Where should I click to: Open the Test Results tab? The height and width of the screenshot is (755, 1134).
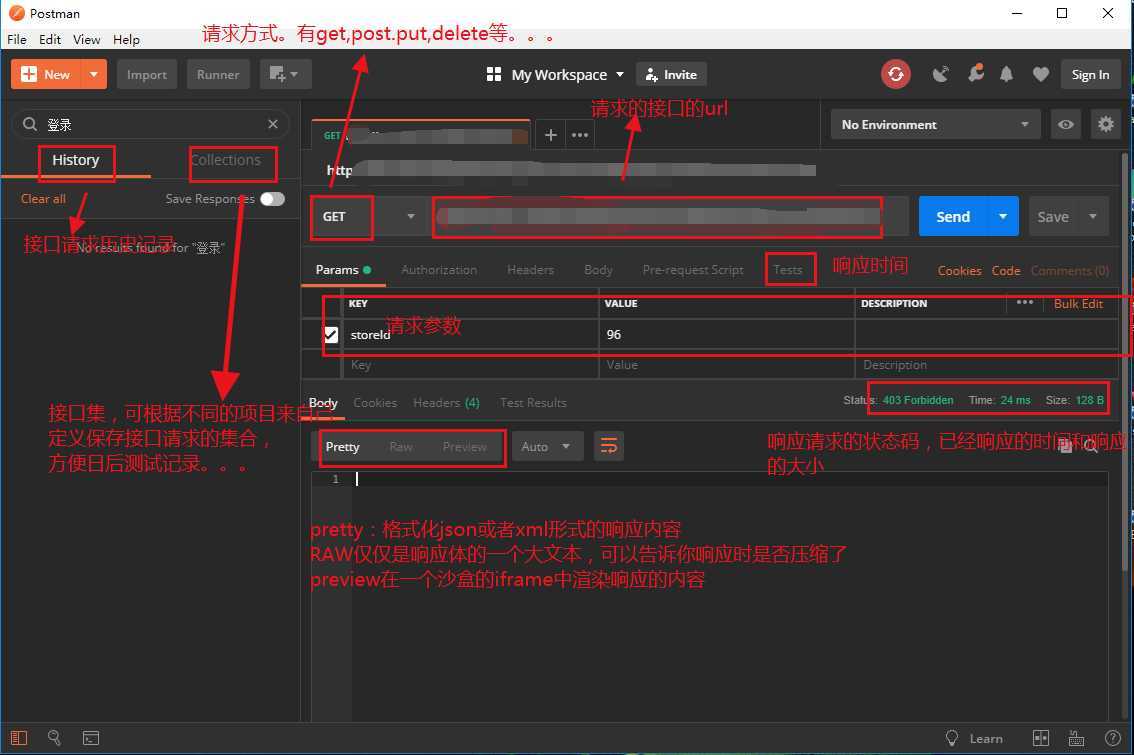[x=533, y=403]
